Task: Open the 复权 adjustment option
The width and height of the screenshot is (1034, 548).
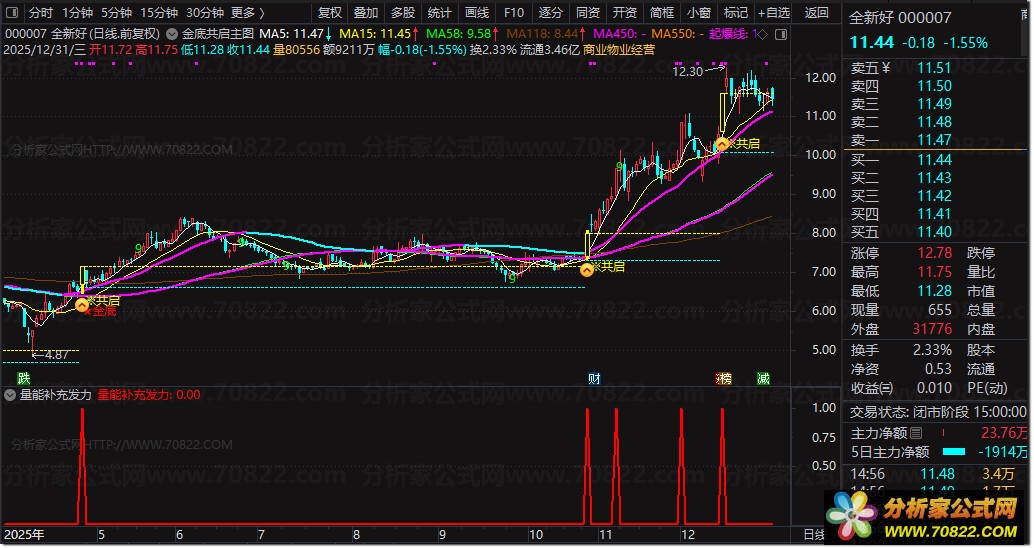Action: pos(330,13)
